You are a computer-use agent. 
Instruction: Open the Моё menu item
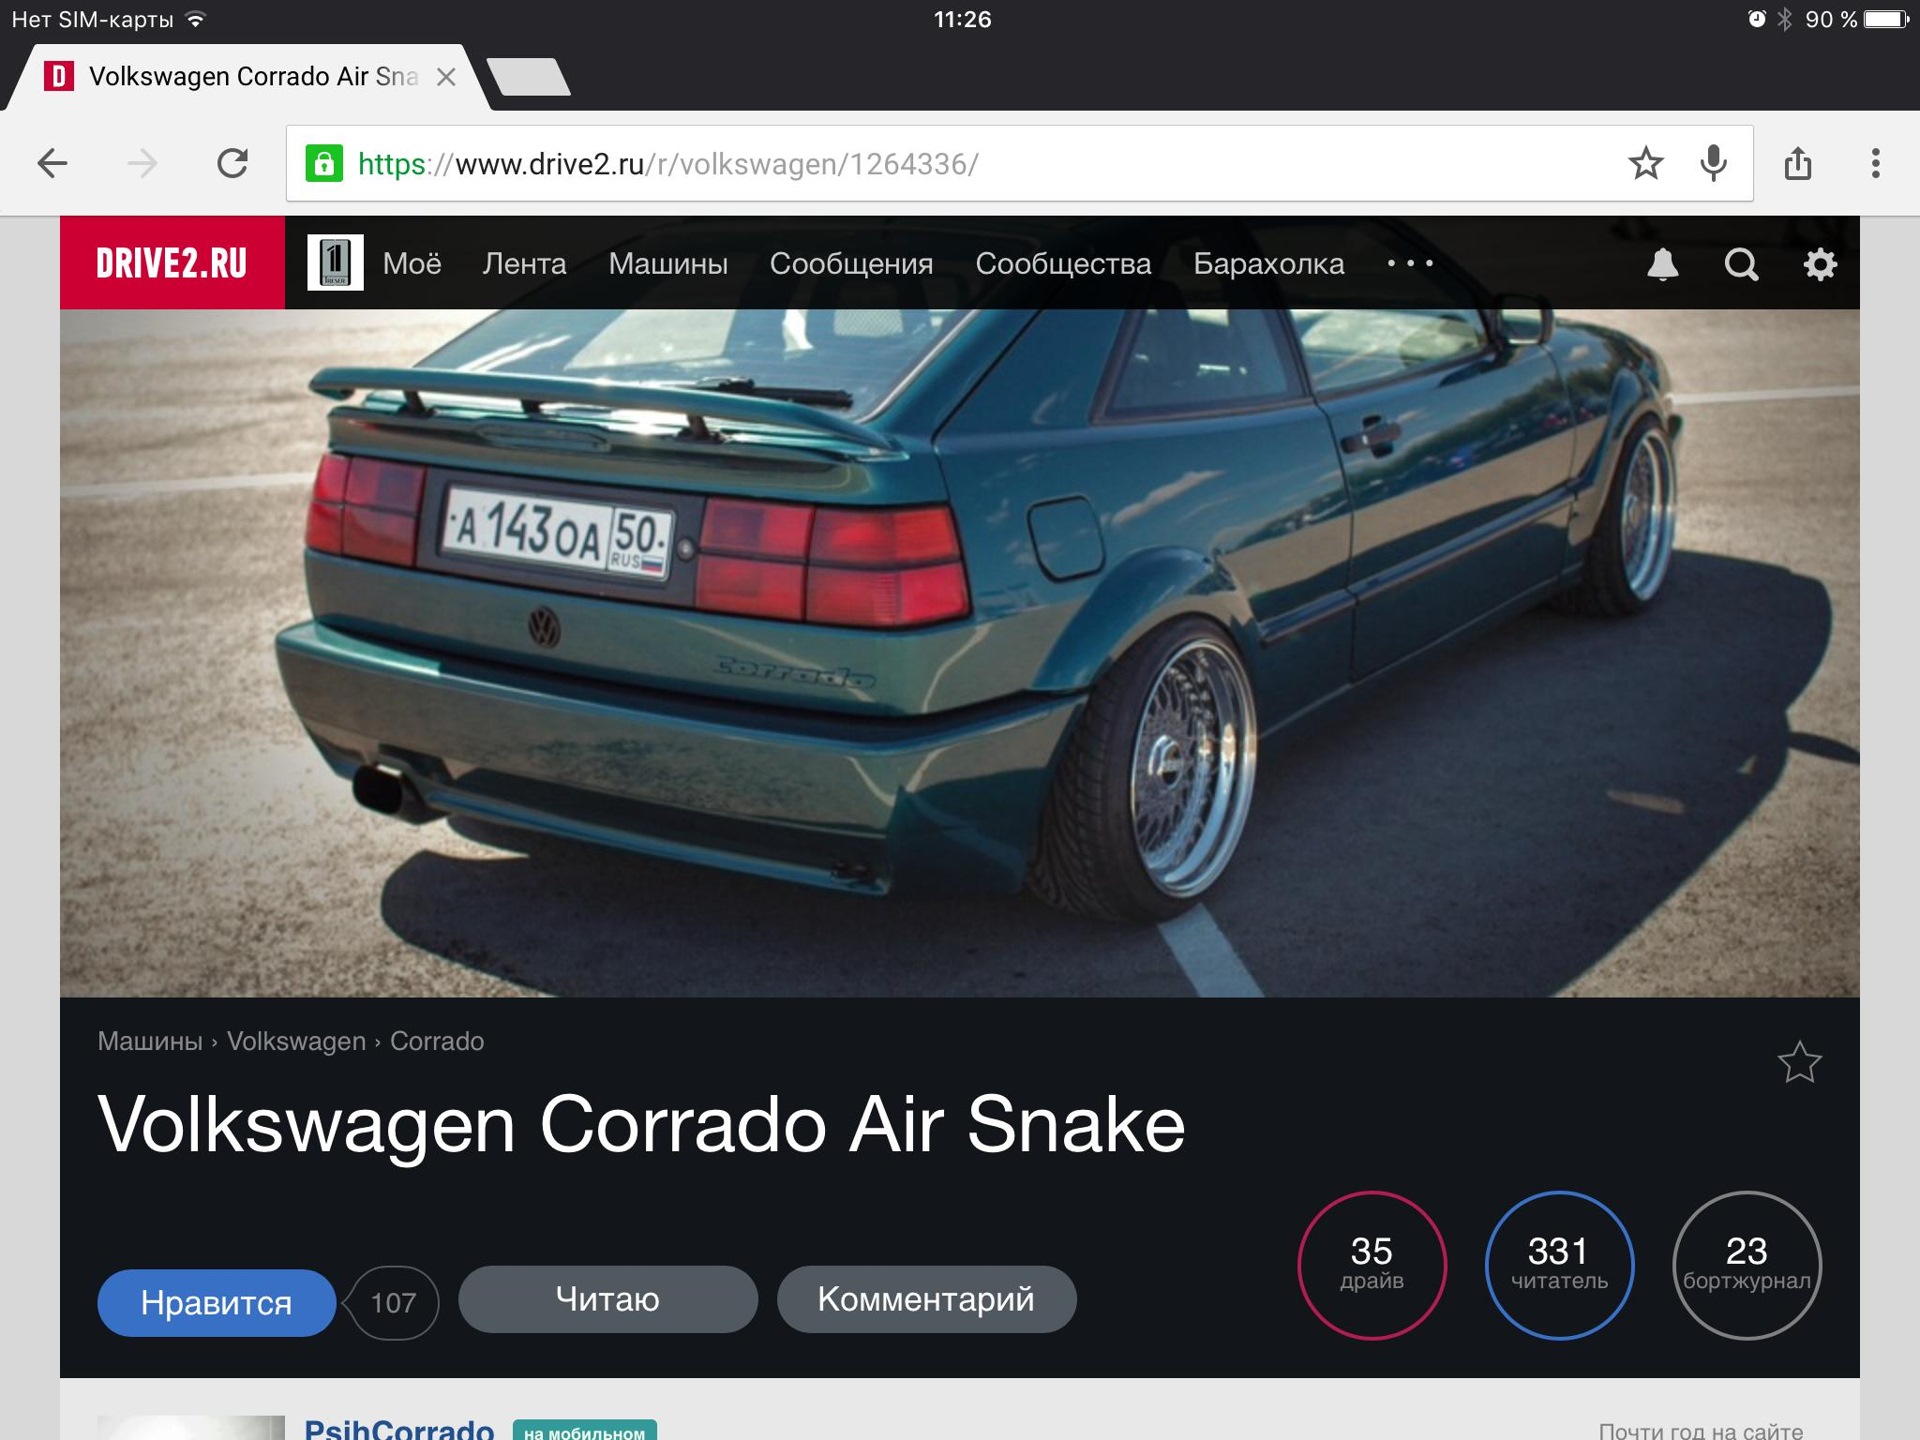point(412,264)
